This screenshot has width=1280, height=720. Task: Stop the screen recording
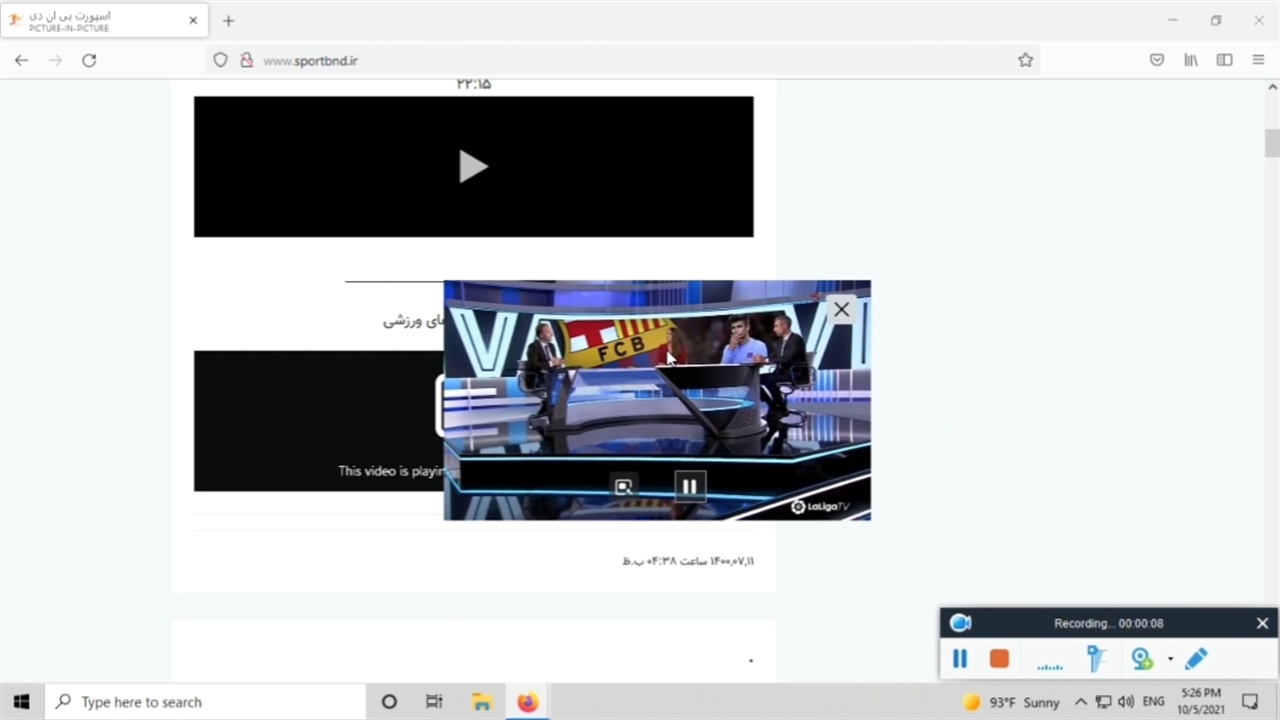999,659
